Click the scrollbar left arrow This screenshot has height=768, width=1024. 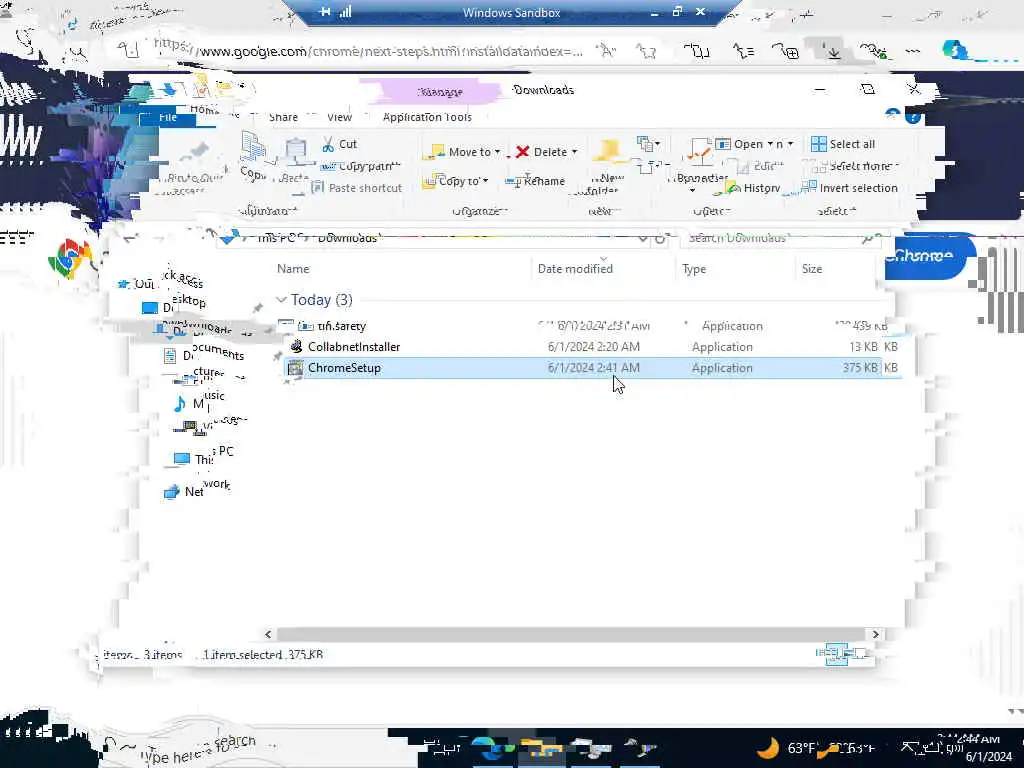(268, 634)
